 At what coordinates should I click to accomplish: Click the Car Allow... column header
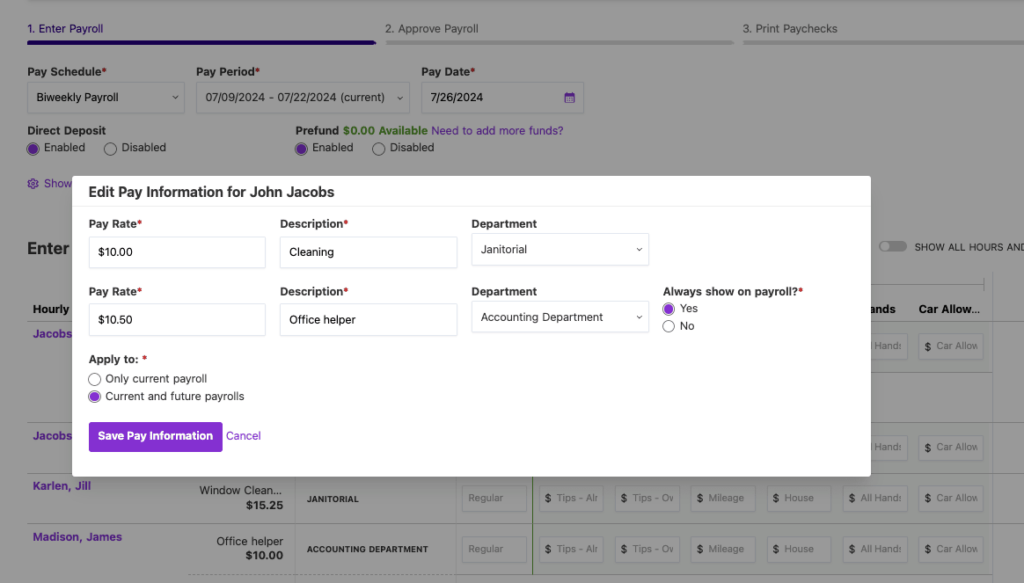[949, 309]
